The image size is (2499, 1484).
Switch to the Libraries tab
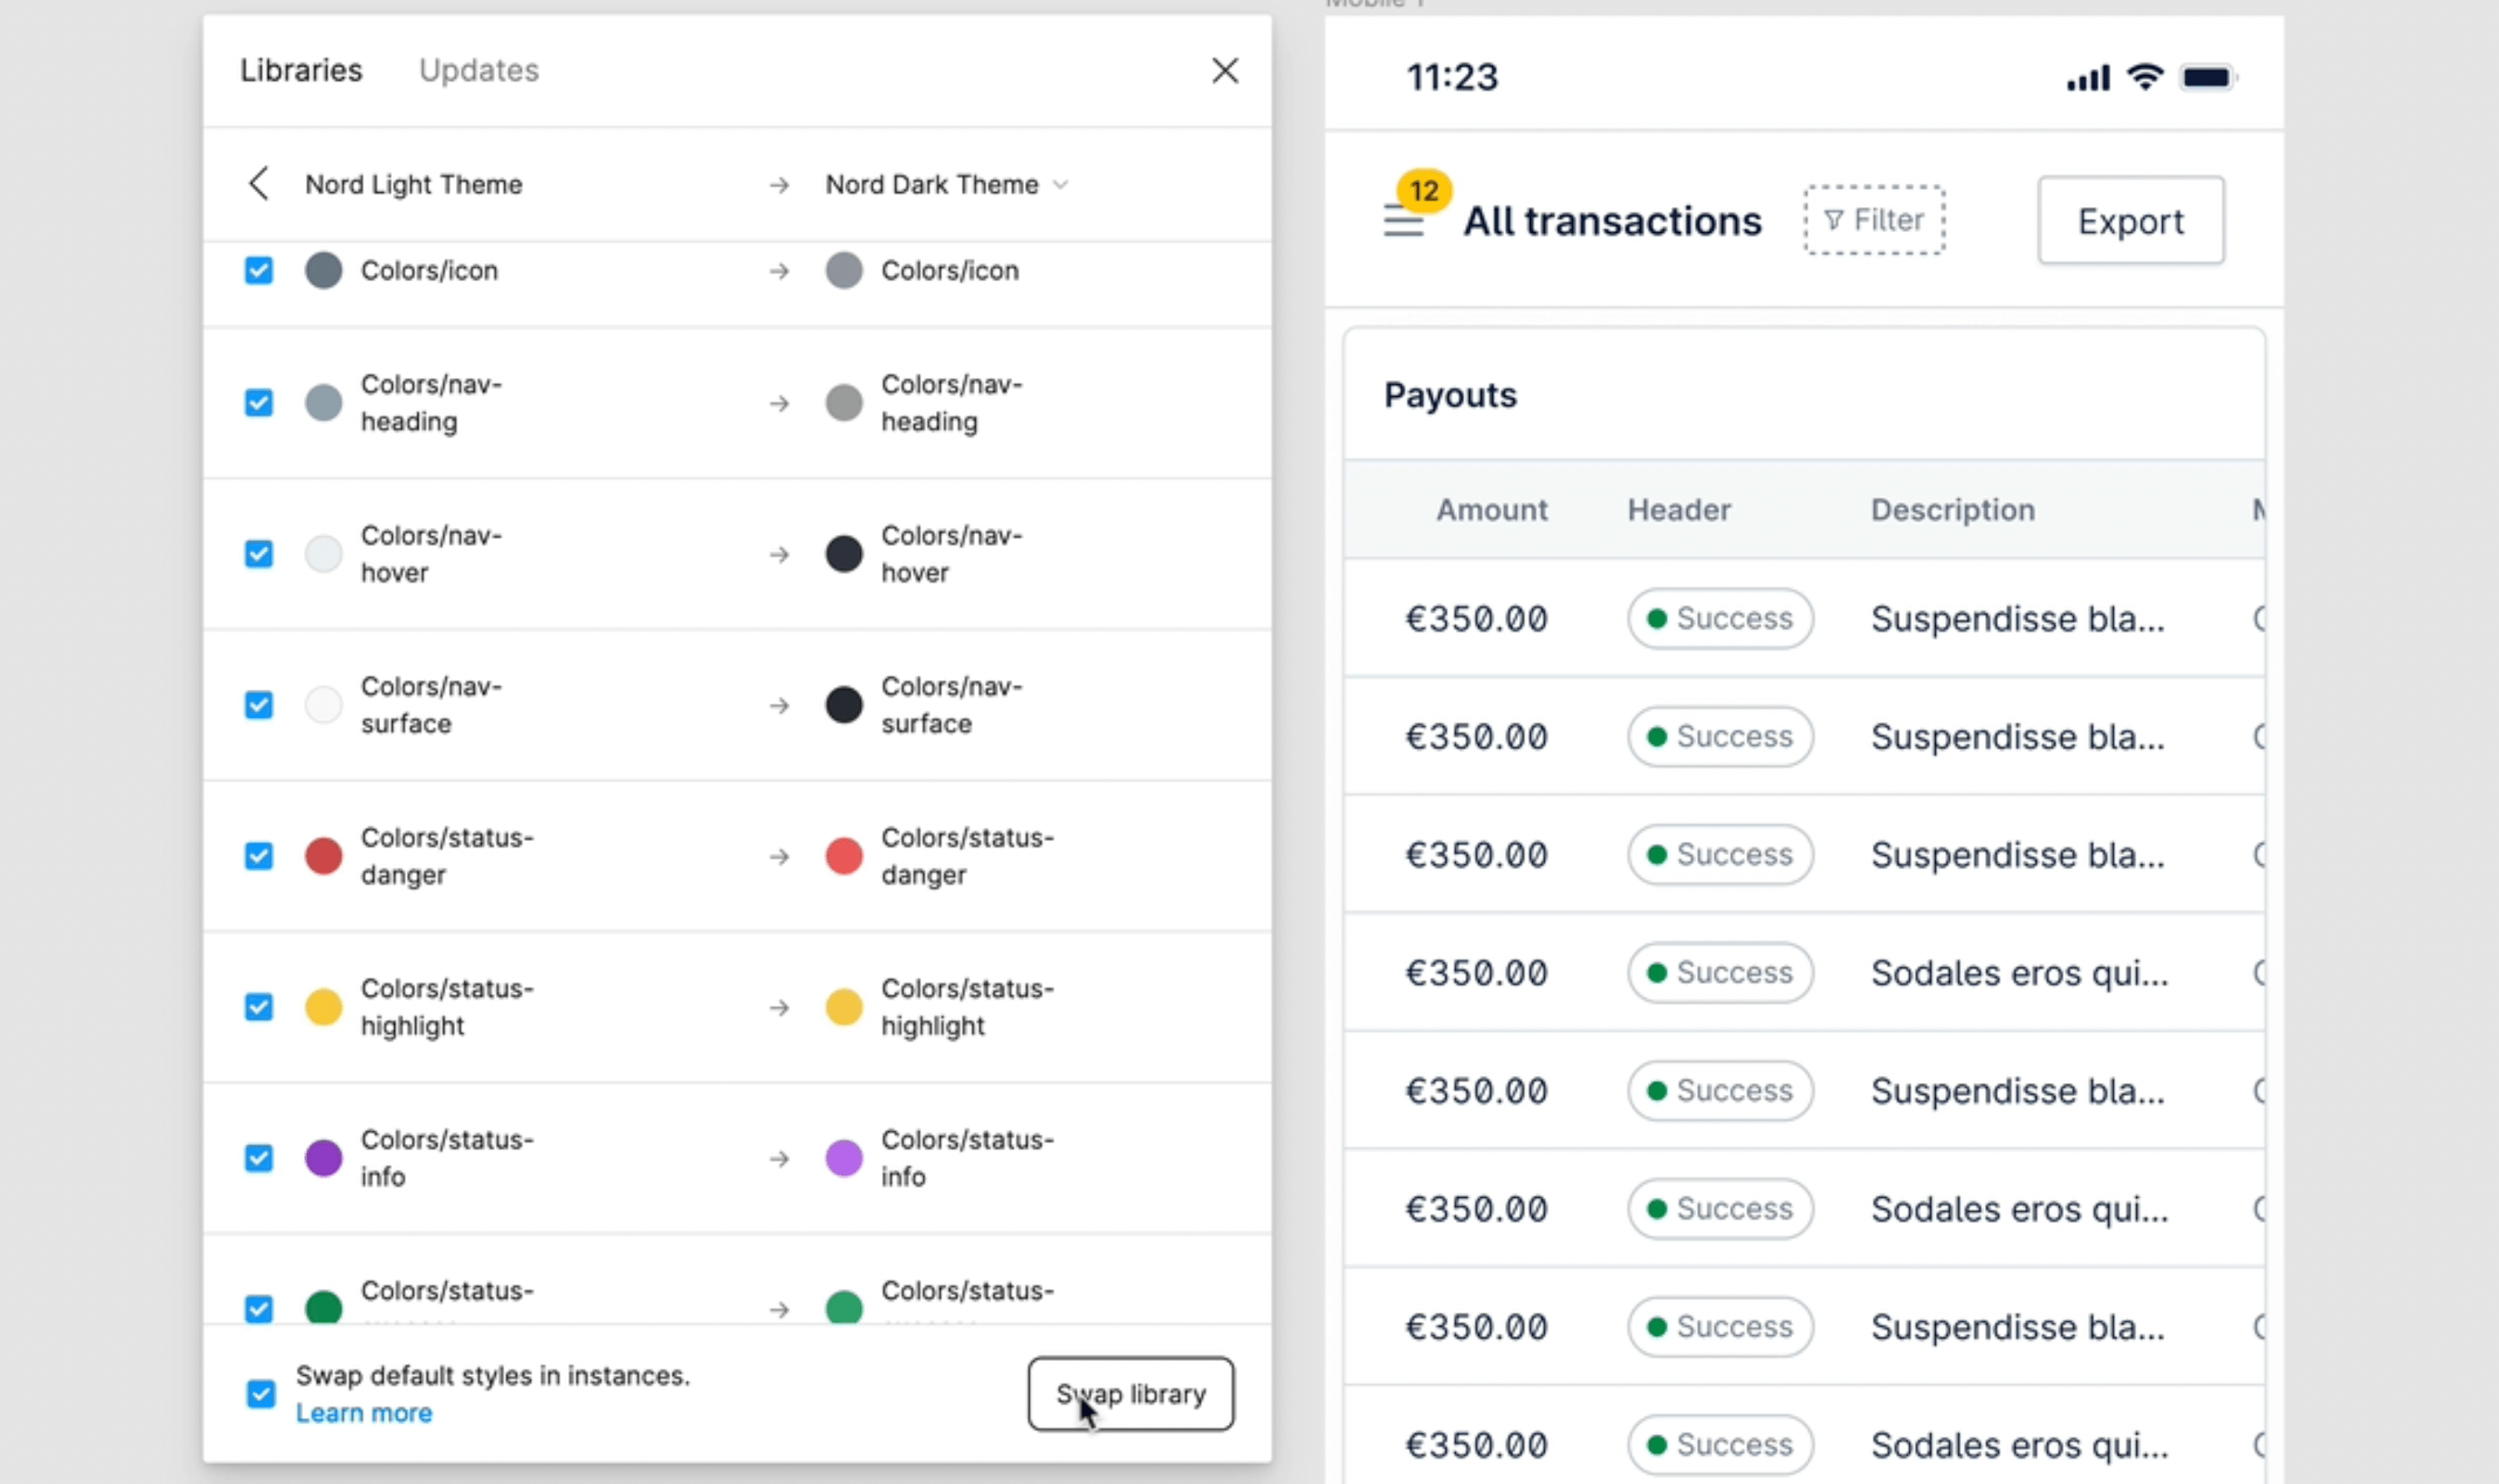tap(301, 71)
